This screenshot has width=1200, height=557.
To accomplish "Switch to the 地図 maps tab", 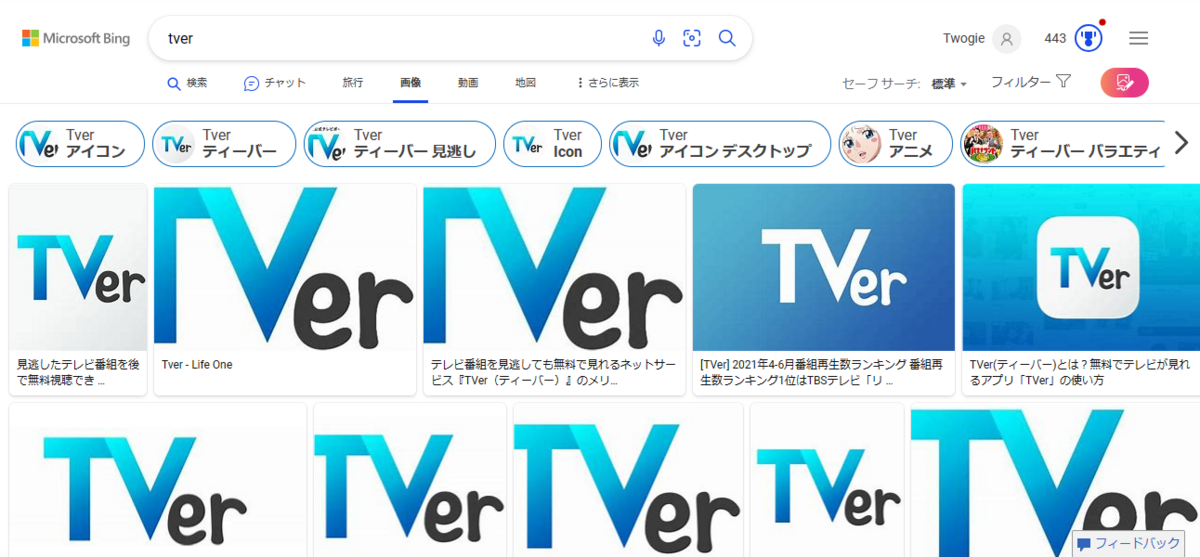I will click(x=525, y=83).
